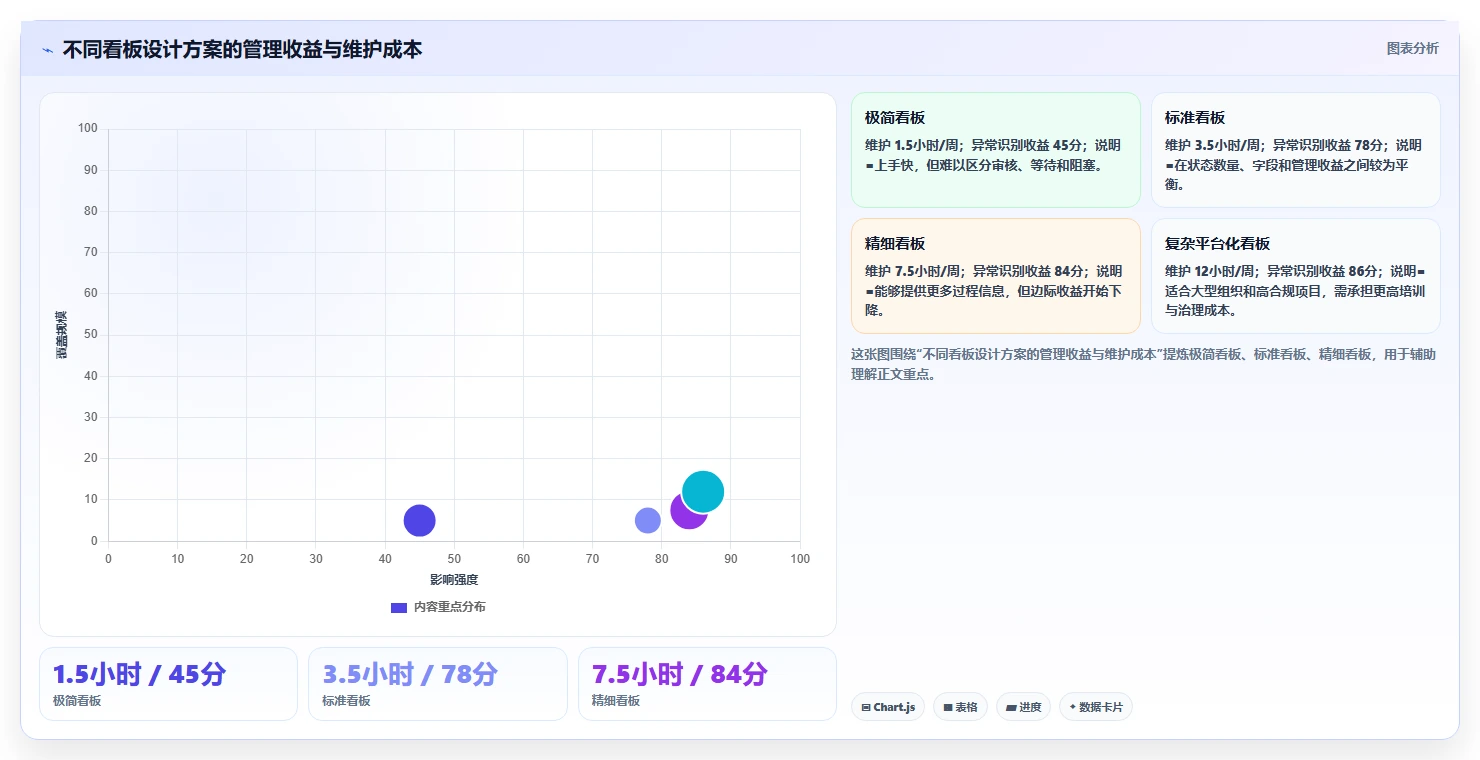The image size is (1480, 760).
Task: Click the 维护 3.5小时/周 description text
Action: click(1293, 164)
